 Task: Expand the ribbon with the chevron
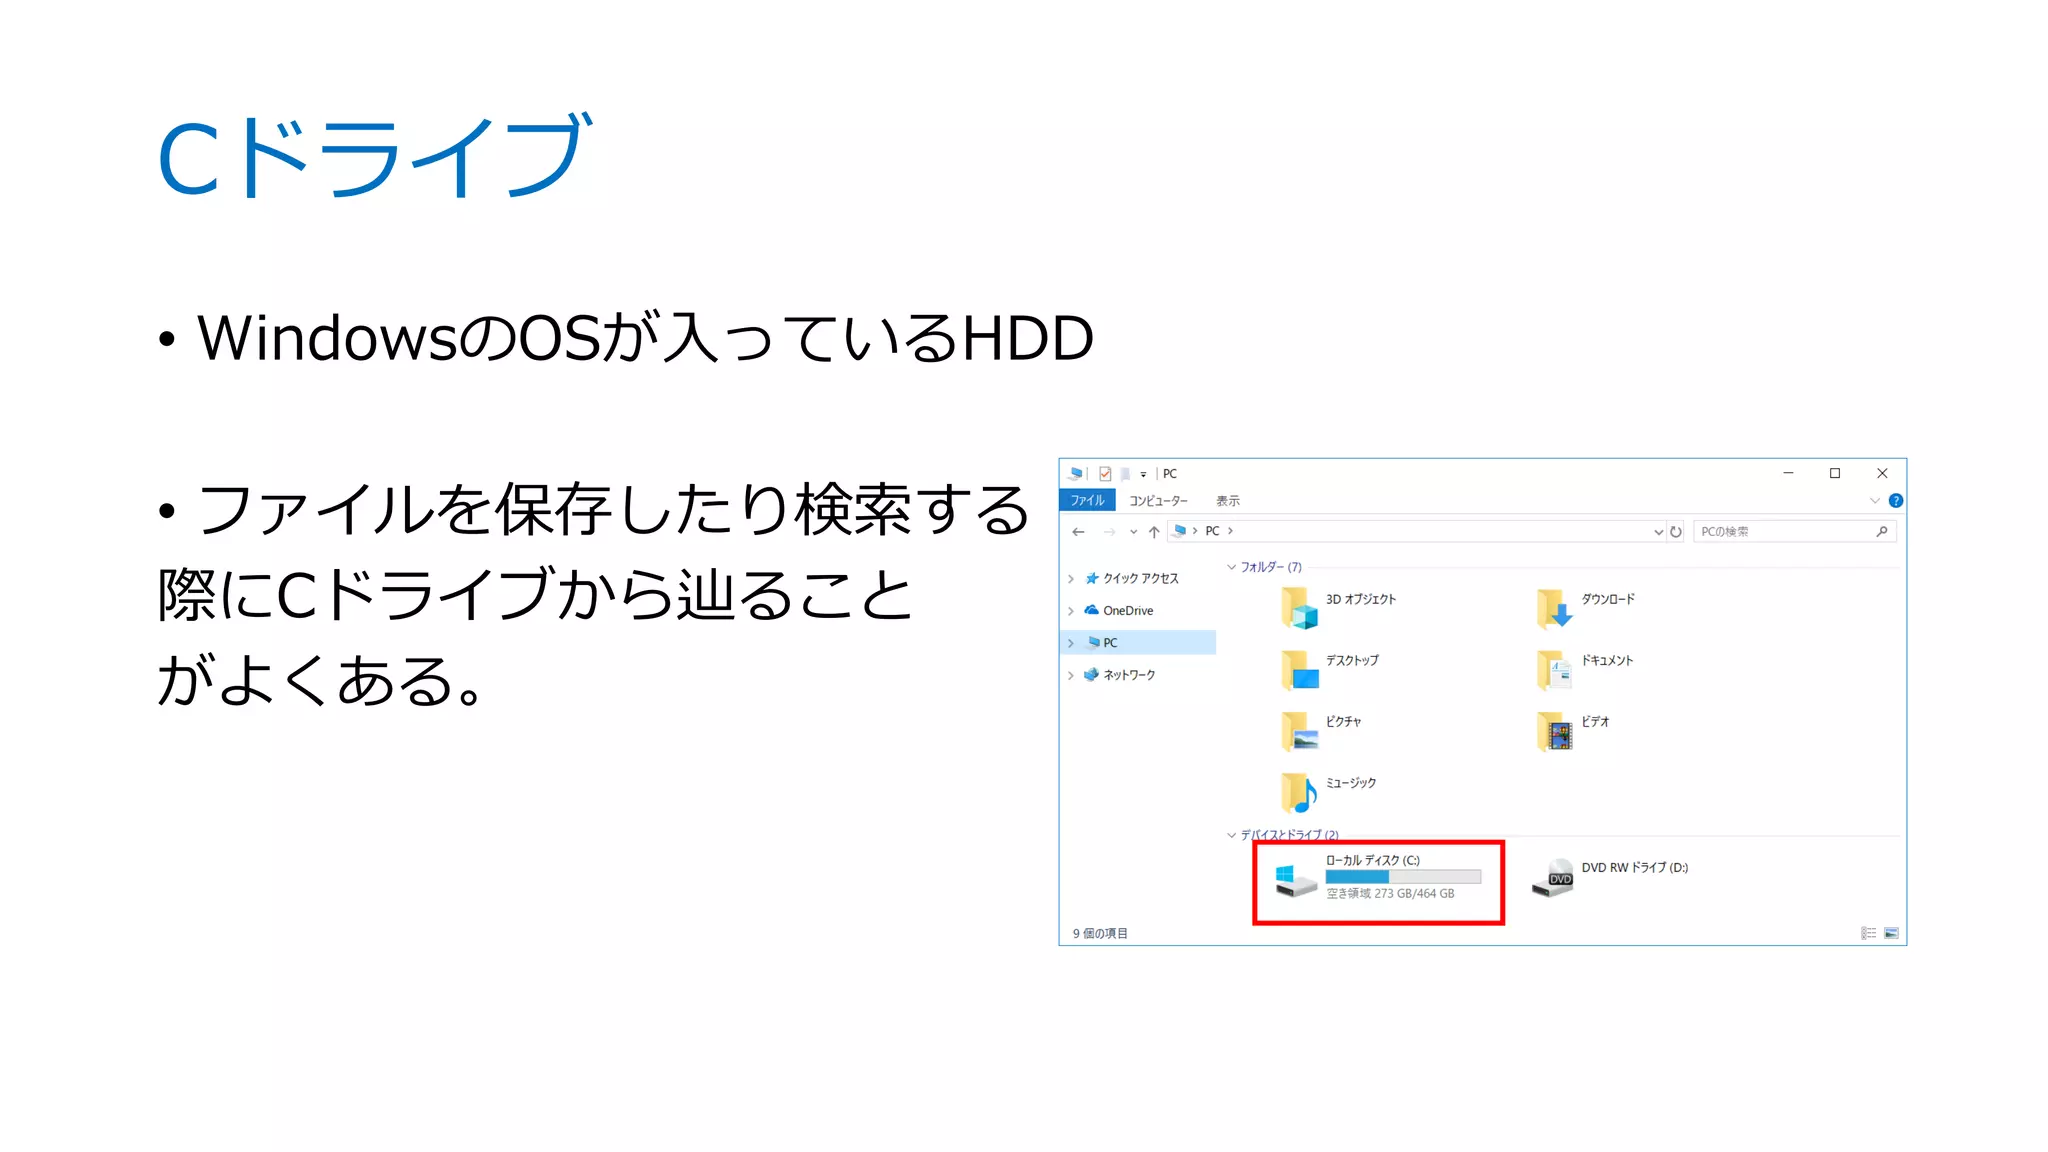point(1874,501)
